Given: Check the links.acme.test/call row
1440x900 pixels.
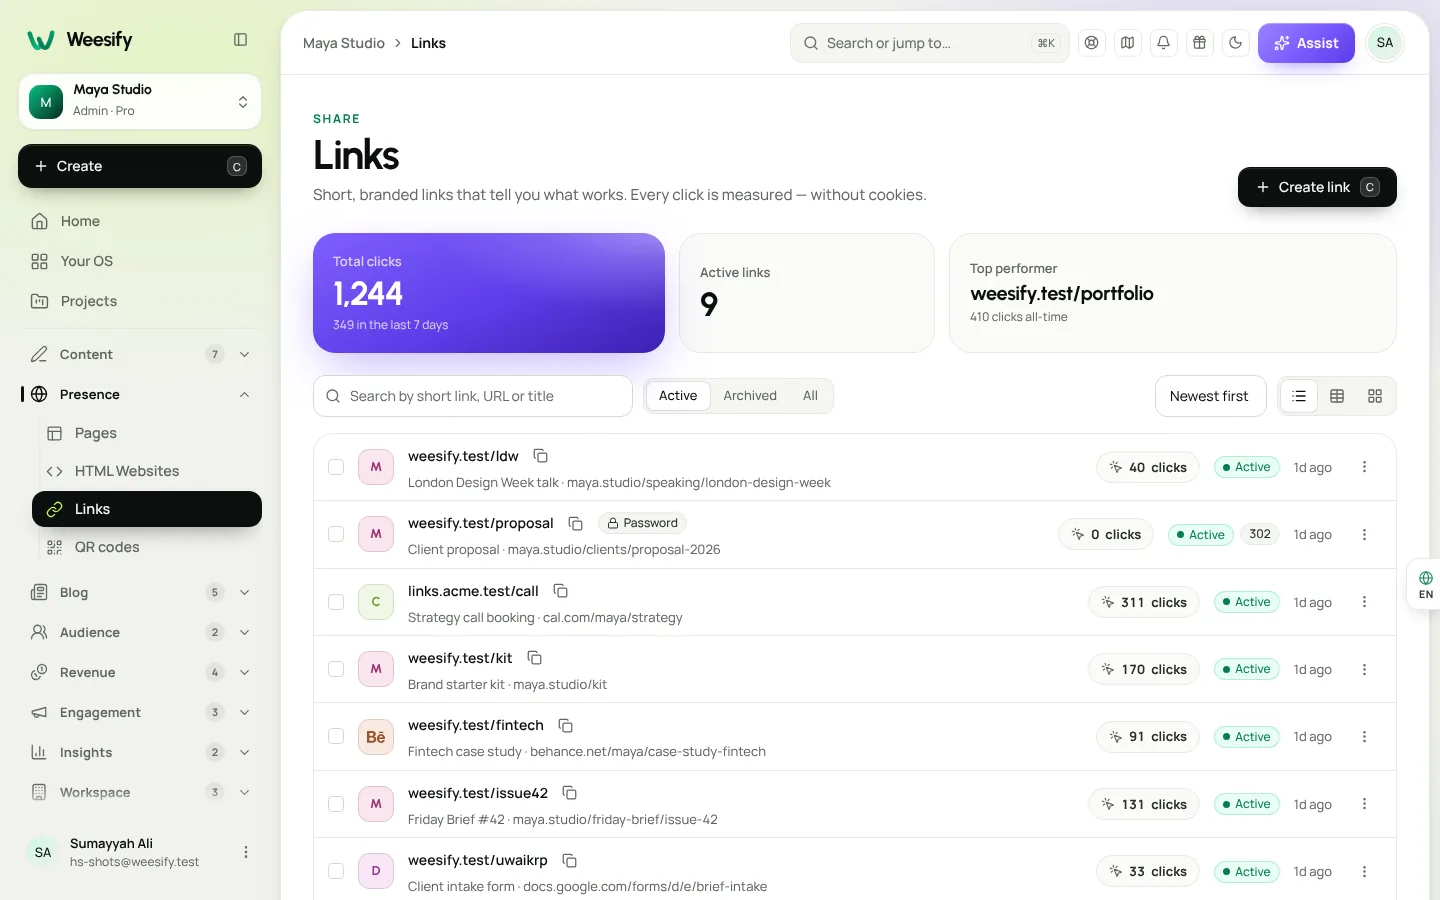Looking at the screenshot, I should pos(336,602).
